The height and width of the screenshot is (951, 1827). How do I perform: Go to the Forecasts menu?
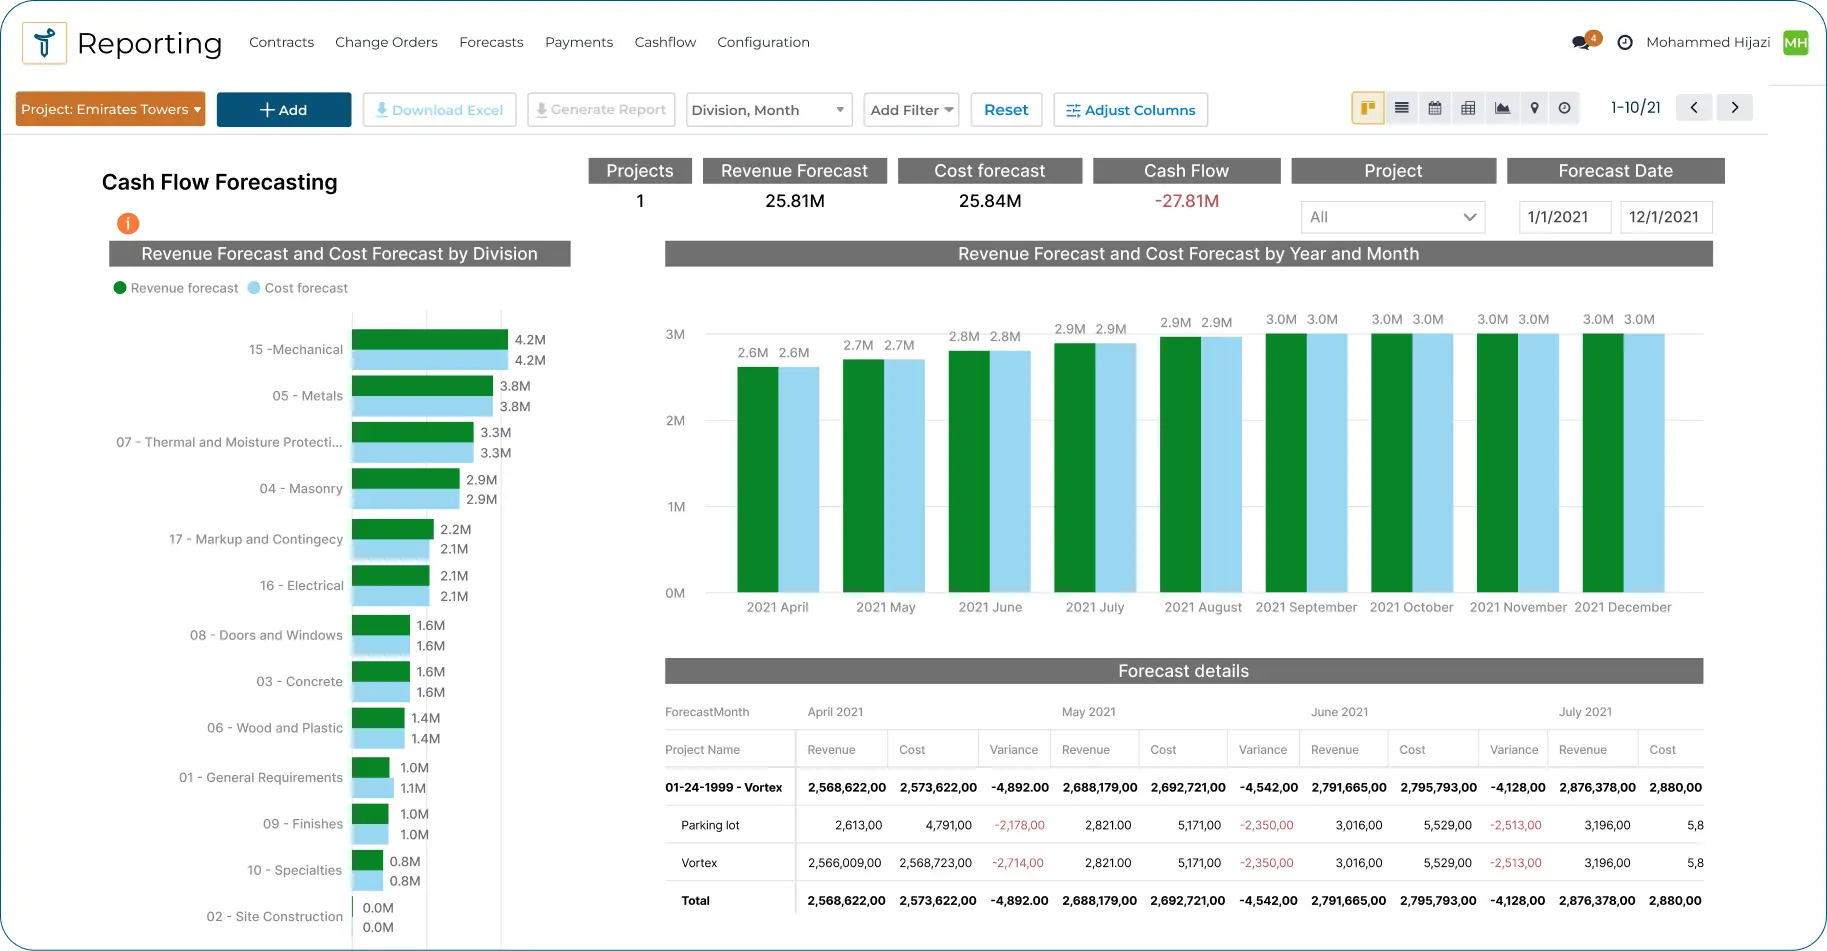[x=491, y=42]
